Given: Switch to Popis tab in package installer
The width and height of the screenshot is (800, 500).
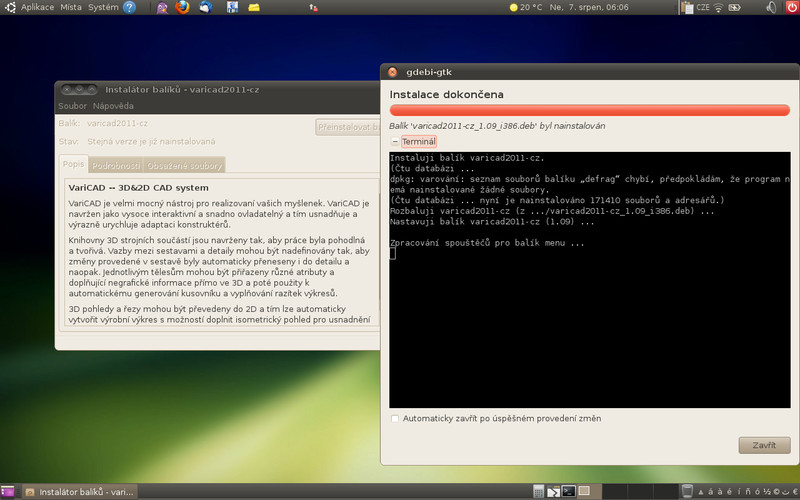Looking at the screenshot, I should click(73, 164).
